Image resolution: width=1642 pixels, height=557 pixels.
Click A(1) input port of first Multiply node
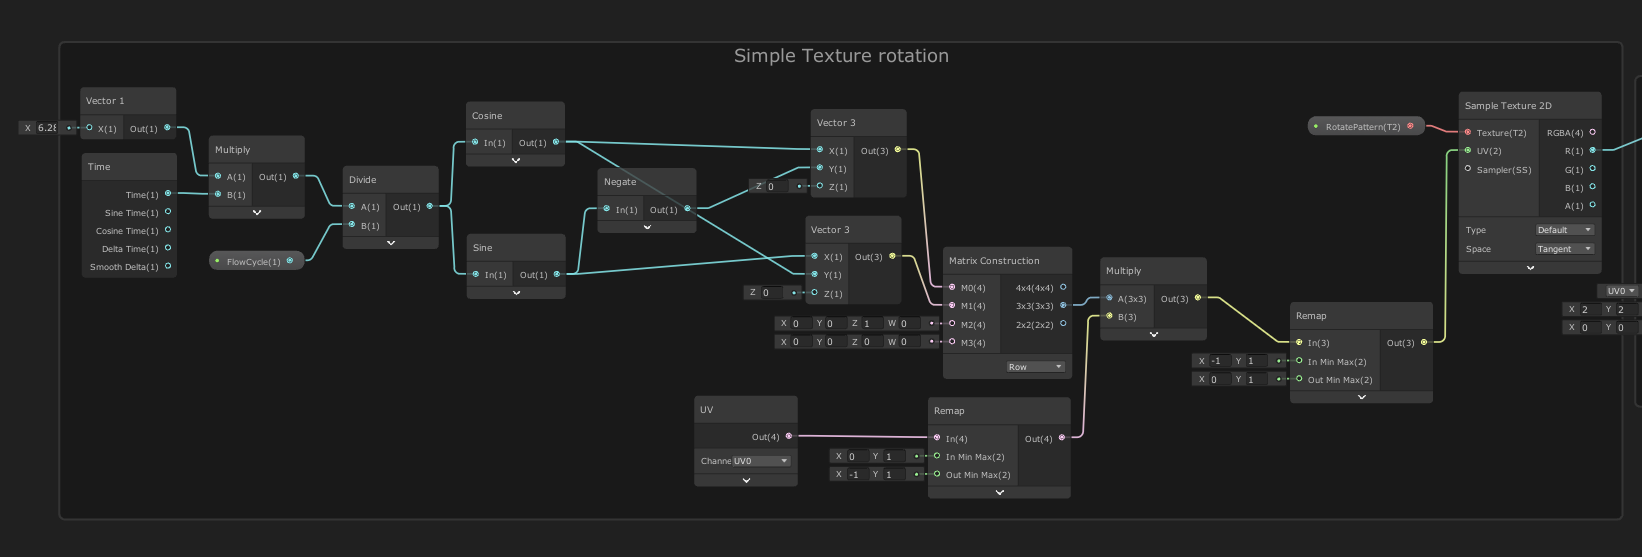[x=218, y=176]
